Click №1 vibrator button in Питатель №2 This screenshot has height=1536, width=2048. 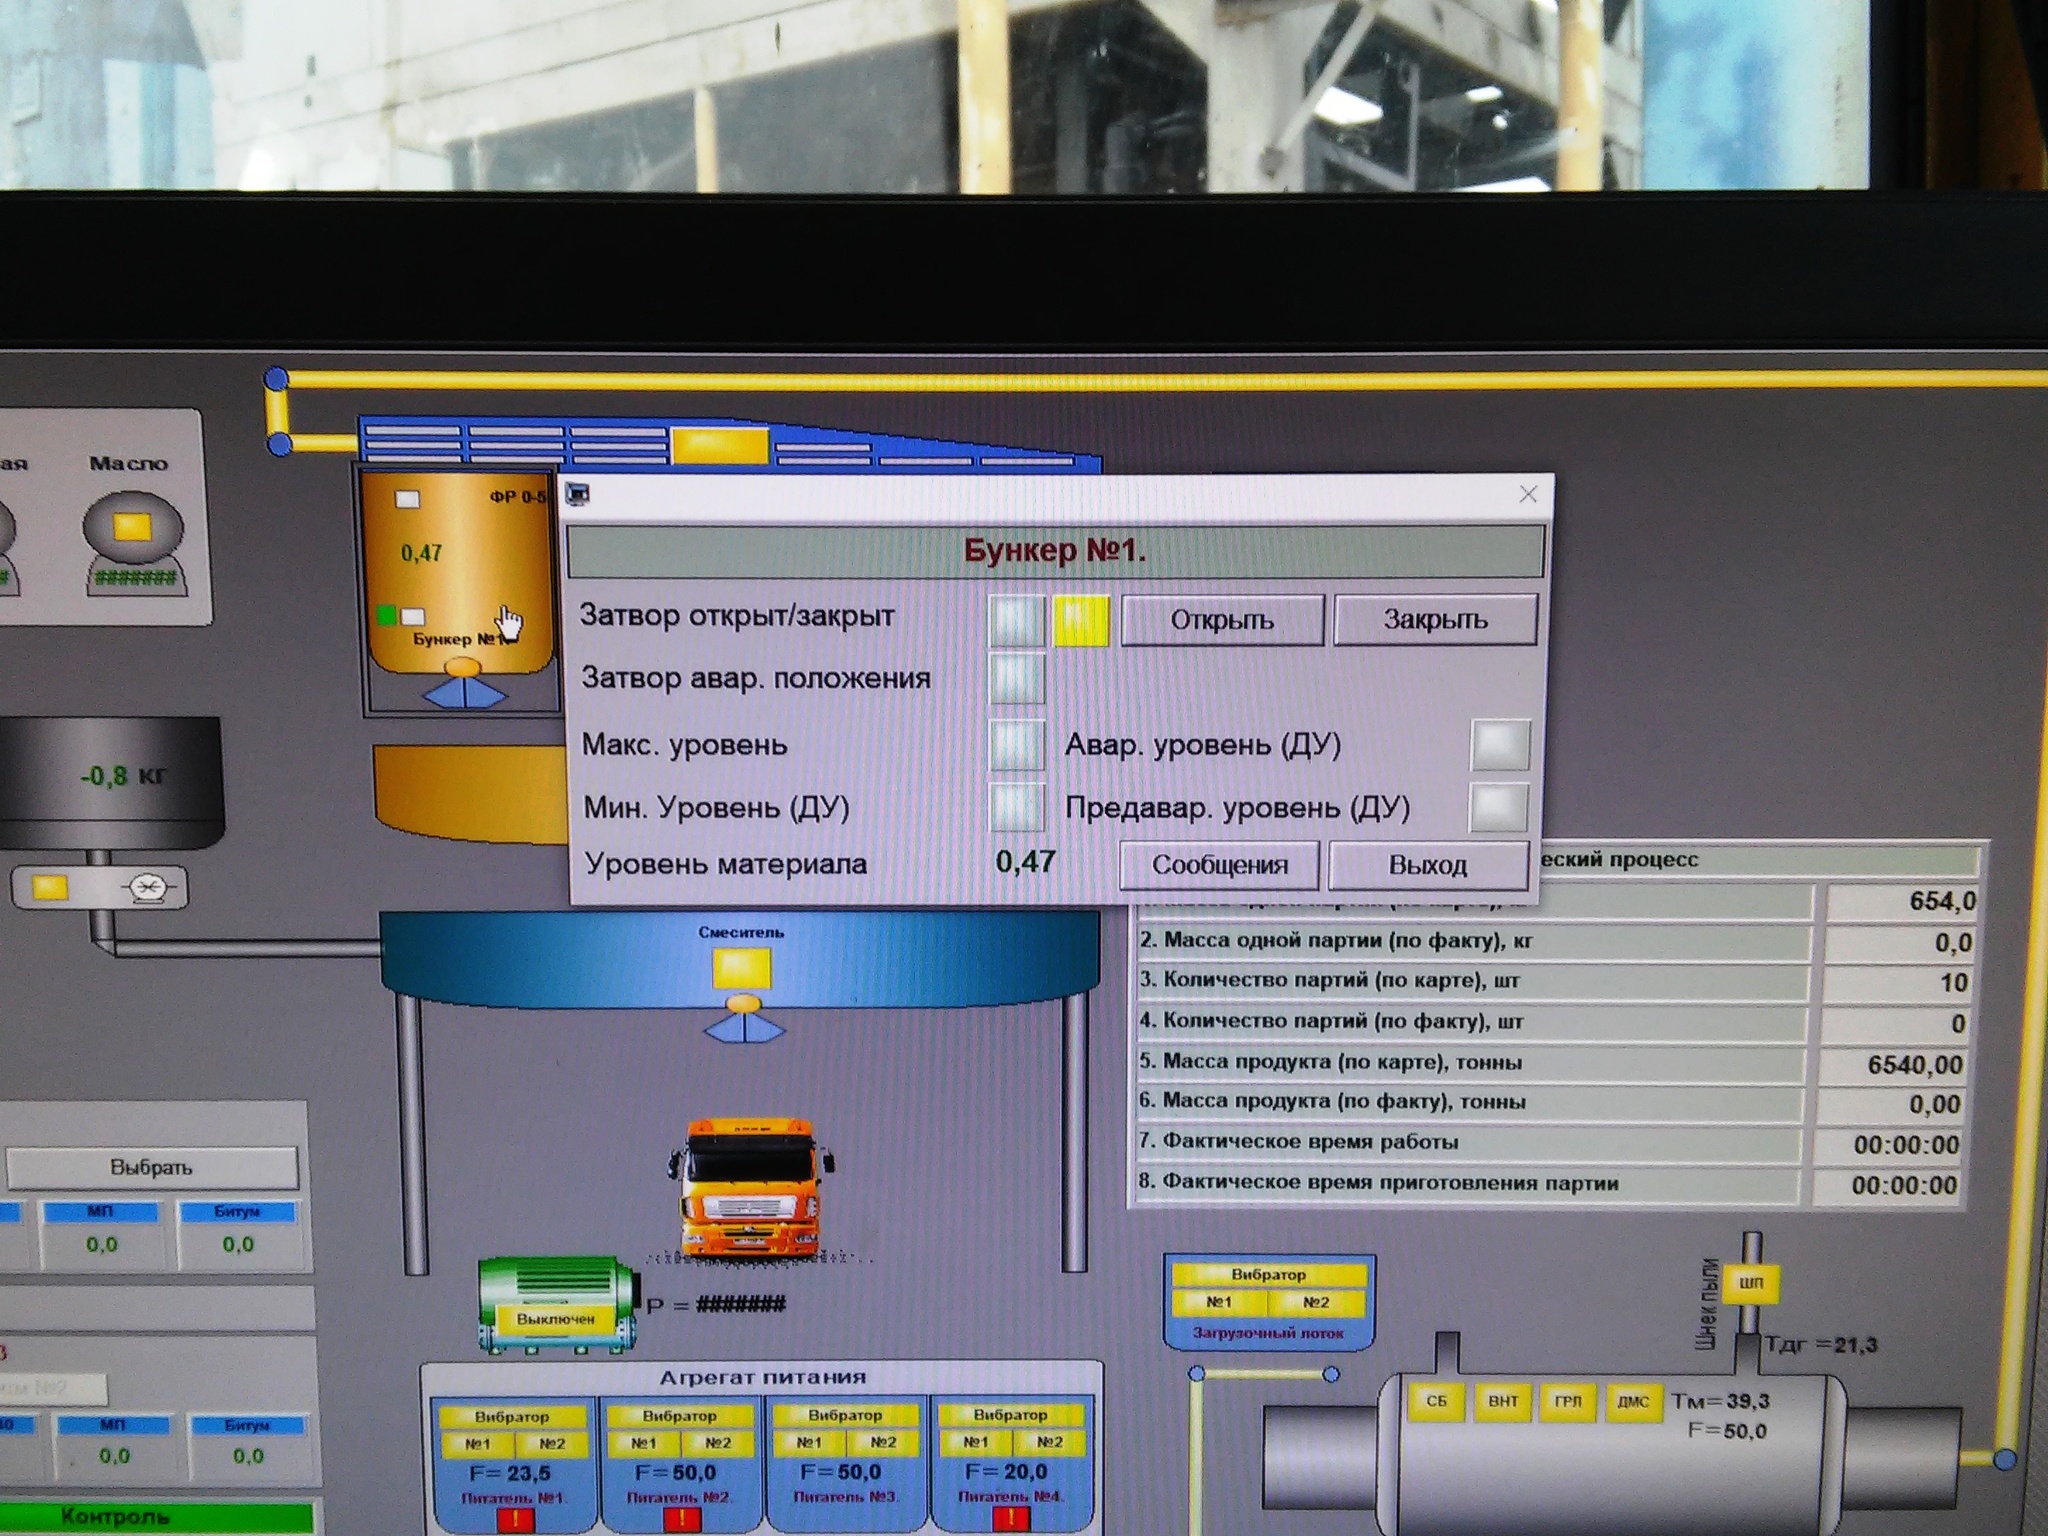(x=643, y=1443)
